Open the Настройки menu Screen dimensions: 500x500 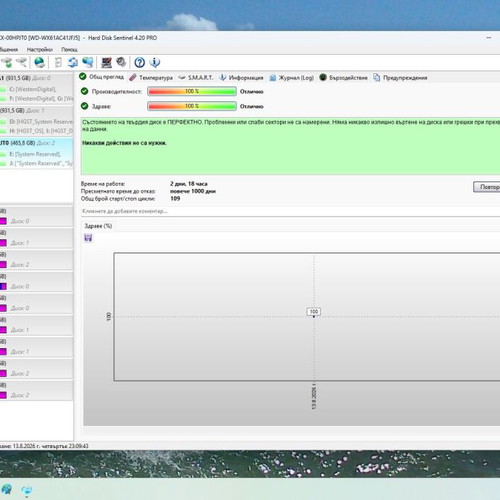40,50
